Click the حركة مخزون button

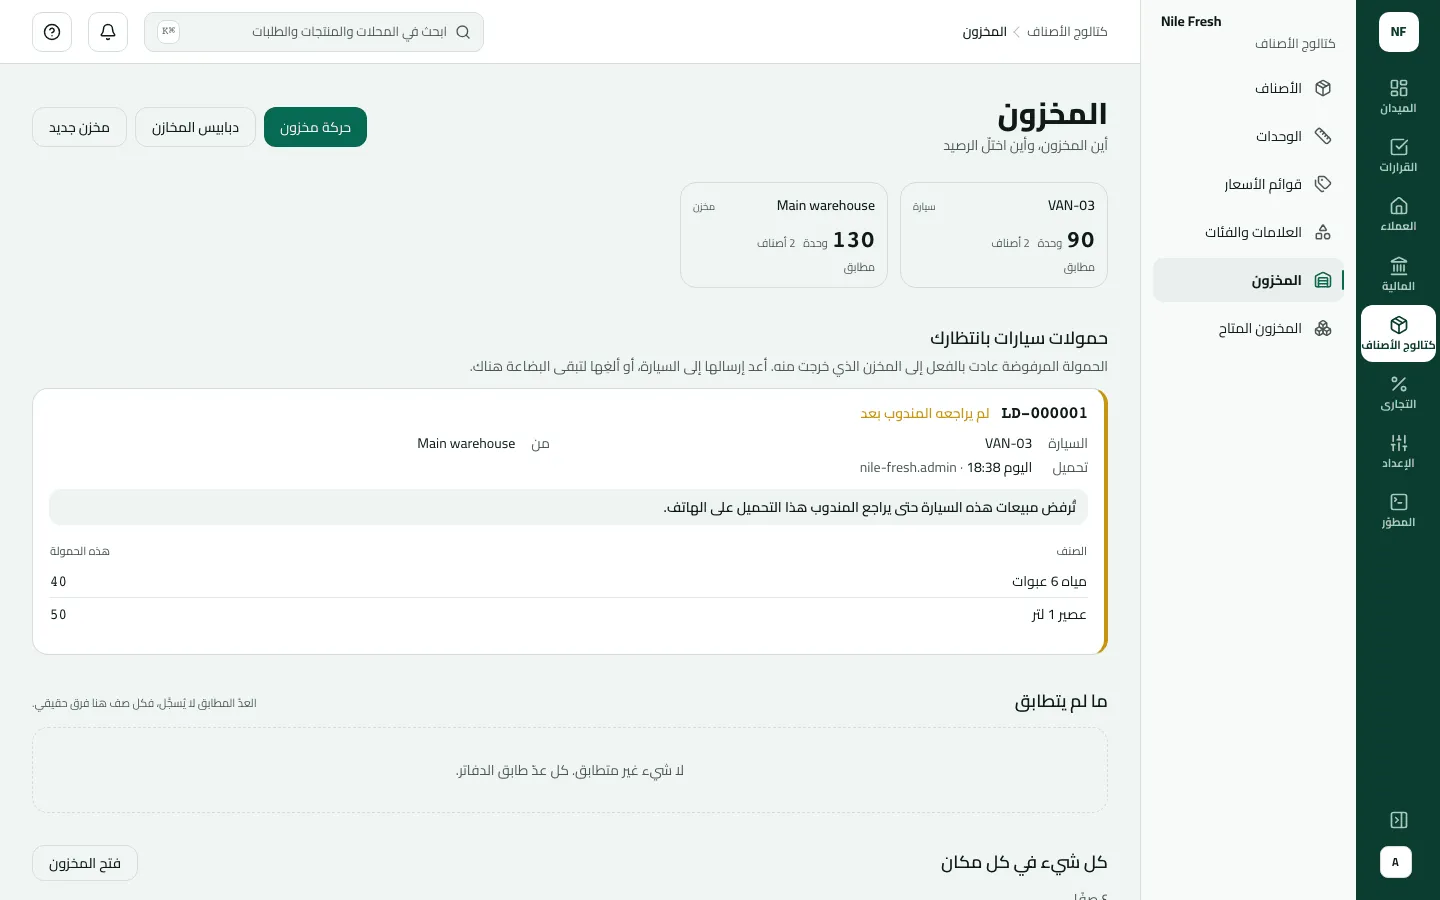click(x=315, y=127)
